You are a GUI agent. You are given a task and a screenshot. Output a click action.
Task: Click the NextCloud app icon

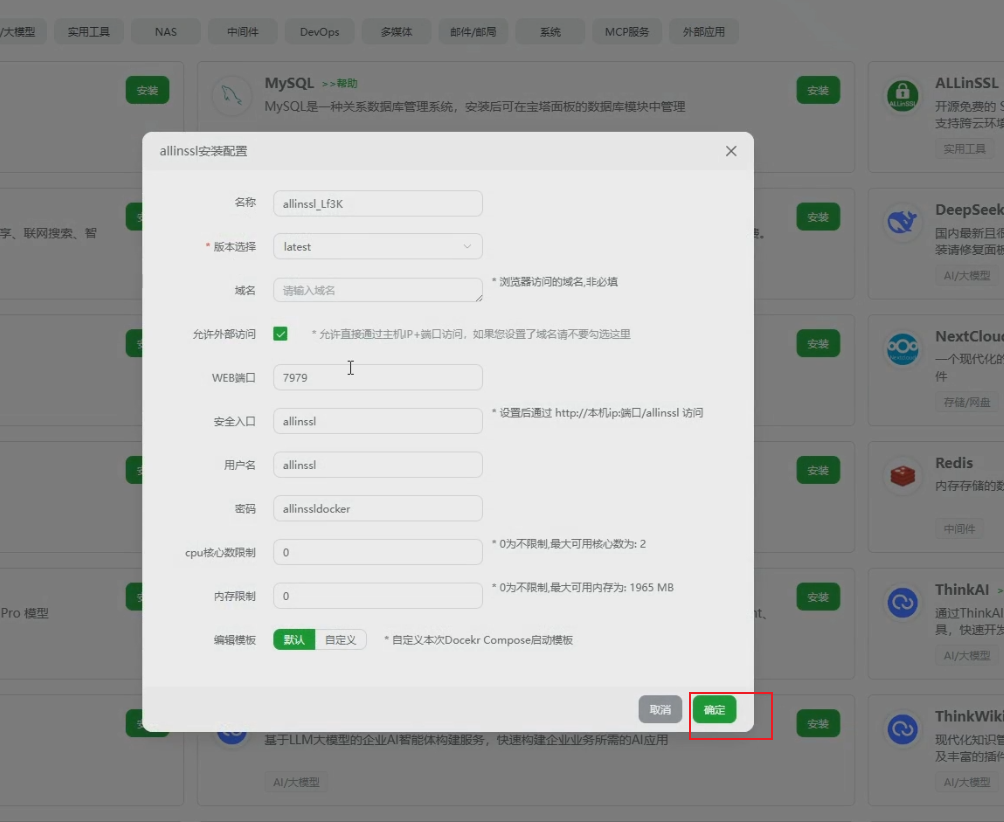pos(902,350)
